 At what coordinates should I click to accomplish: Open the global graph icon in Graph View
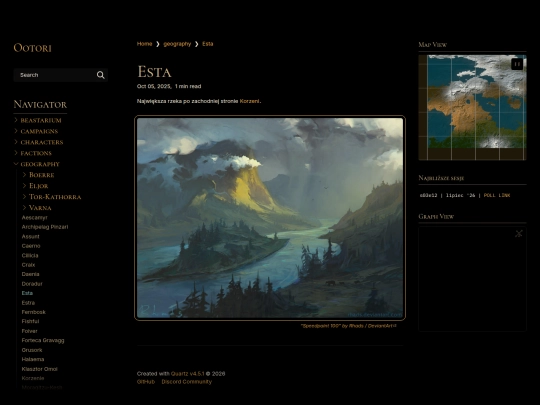[519, 233]
